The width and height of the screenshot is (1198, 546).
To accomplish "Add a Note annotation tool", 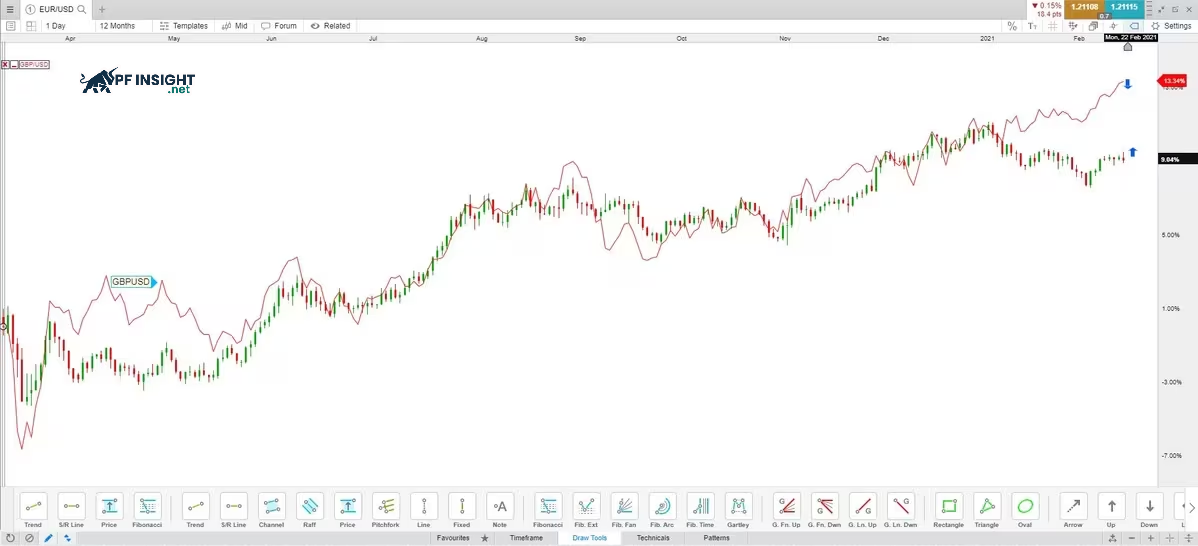I will 499,508.
